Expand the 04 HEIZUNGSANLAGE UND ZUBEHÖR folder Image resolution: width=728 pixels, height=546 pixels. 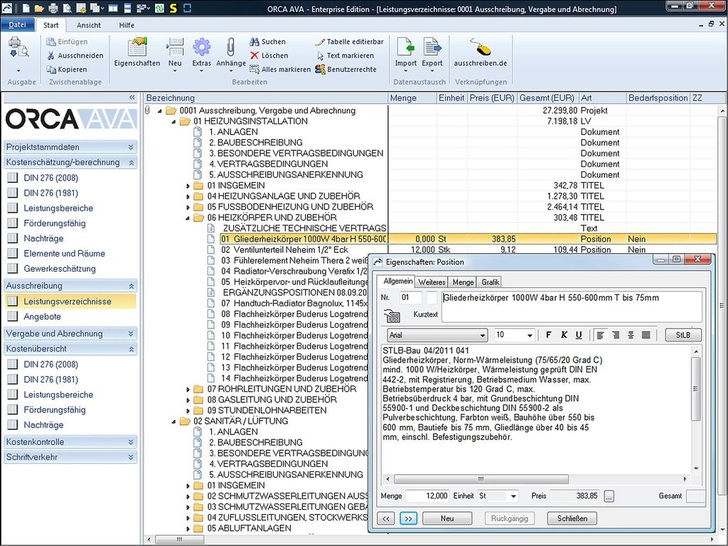point(188,196)
